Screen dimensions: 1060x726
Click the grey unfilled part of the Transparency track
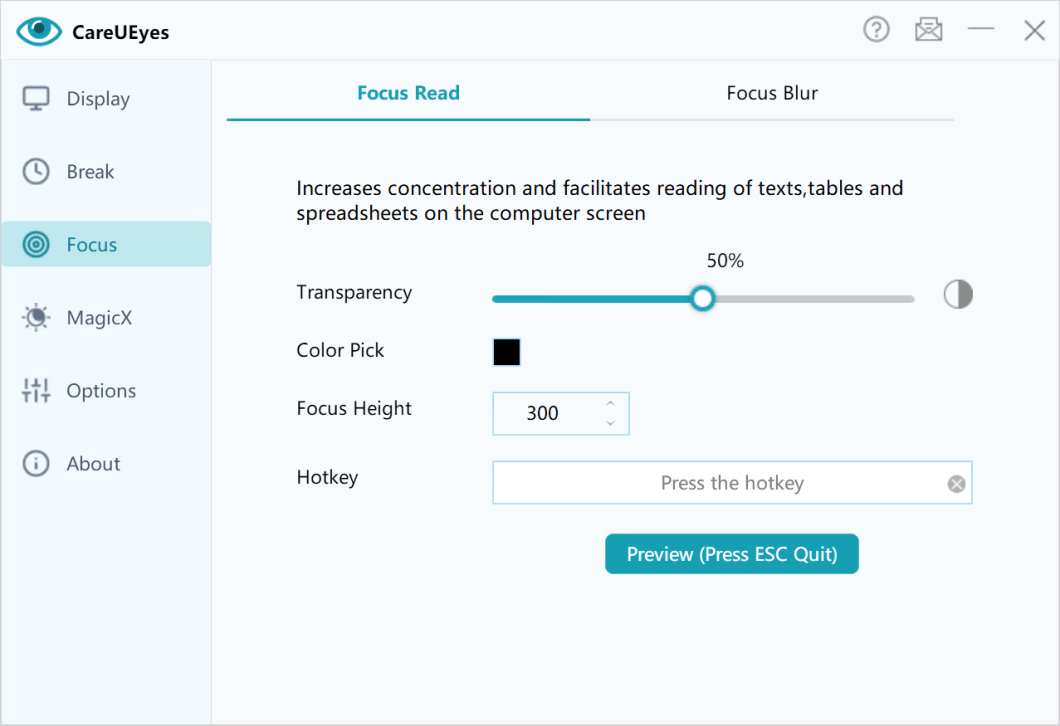click(x=815, y=299)
